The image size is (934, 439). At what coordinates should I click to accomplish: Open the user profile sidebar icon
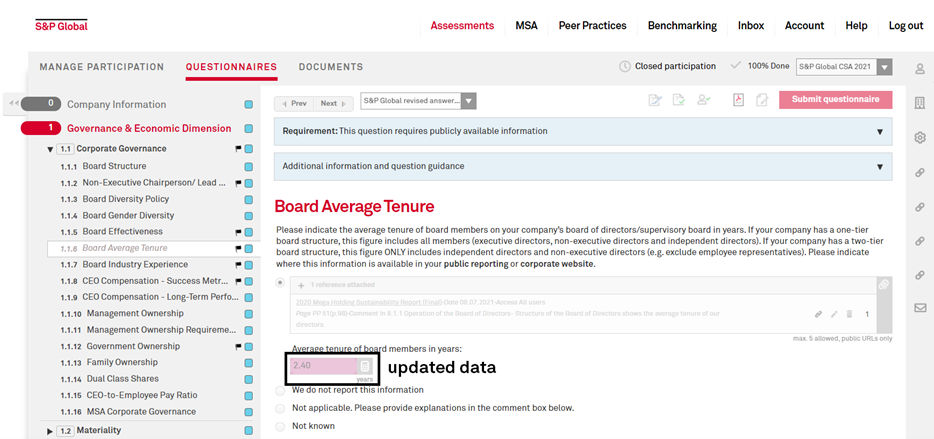(920, 69)
